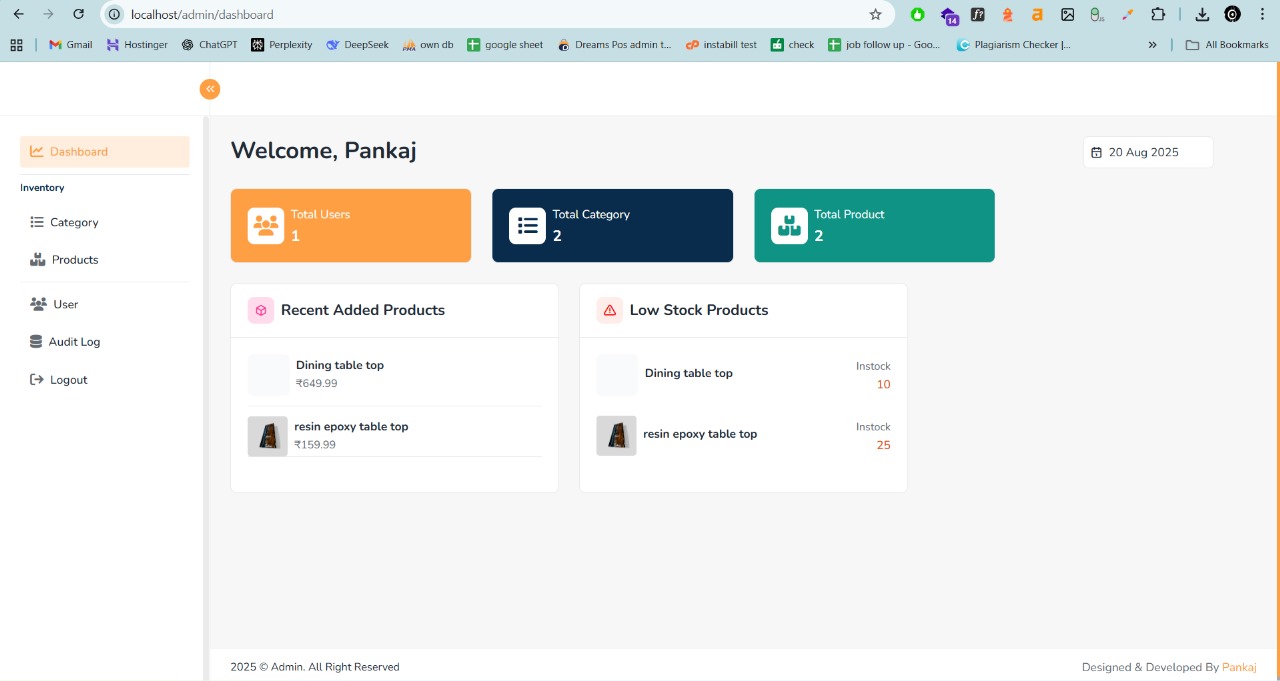Click the Audit Log stack icon
Screen dimensions: 1280x681
click(x=36, y=341)
